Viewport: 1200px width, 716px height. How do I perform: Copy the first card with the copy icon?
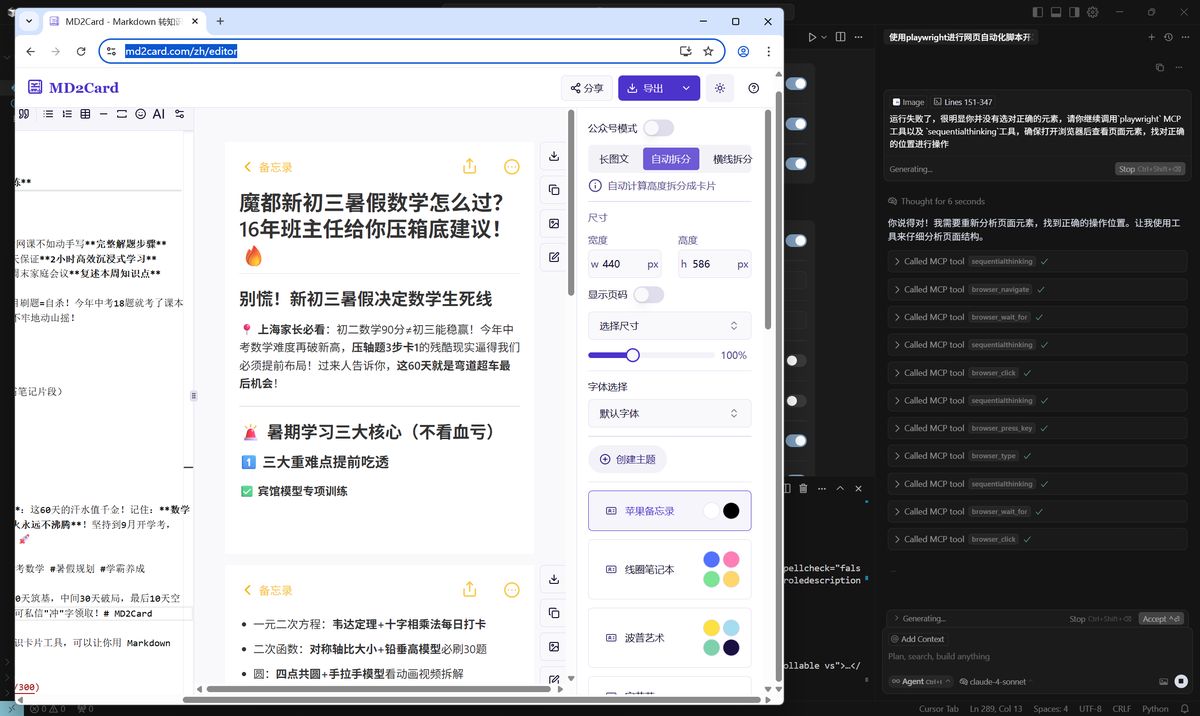(x=554, y=190)
